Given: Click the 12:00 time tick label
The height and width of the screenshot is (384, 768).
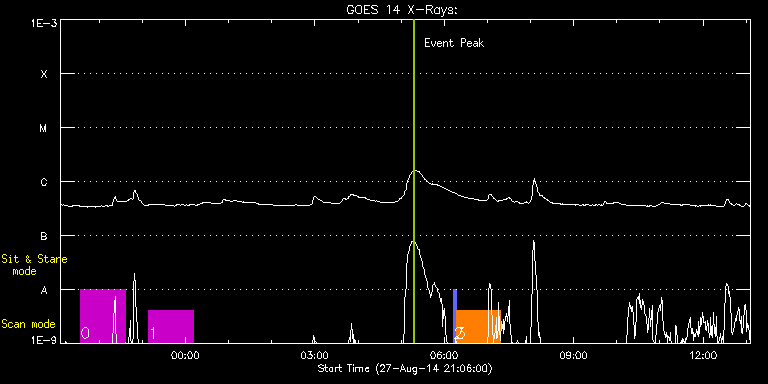Looking at the screenshot, I should click(x=703, y=354).
